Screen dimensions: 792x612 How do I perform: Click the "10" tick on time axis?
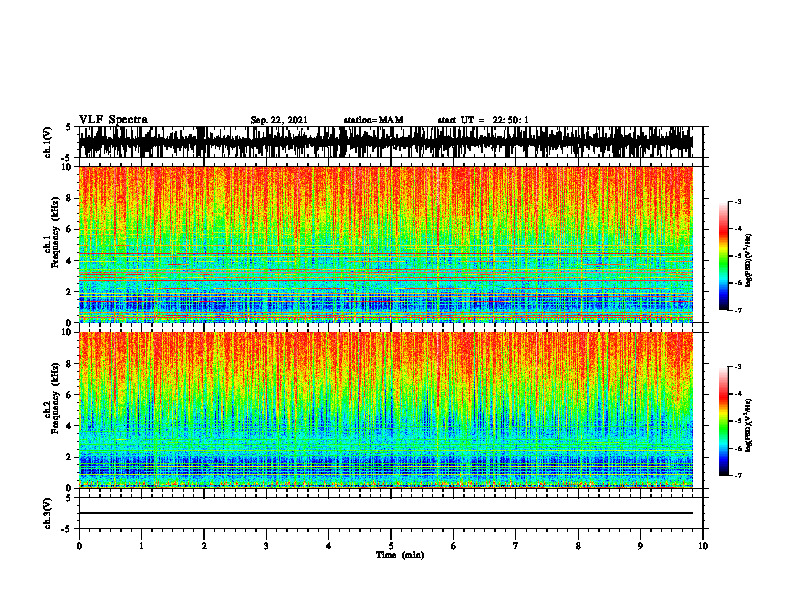click(703, 546)
